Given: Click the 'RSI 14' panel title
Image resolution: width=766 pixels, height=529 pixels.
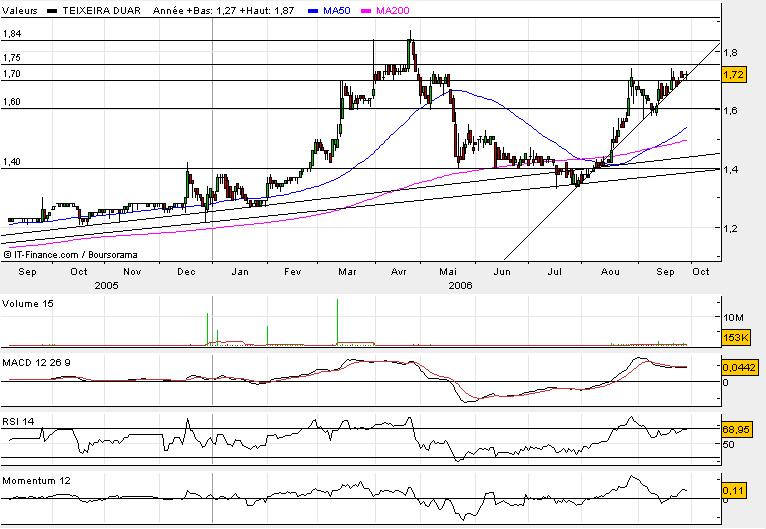Looking at the screenshot, I should point(18,421).
